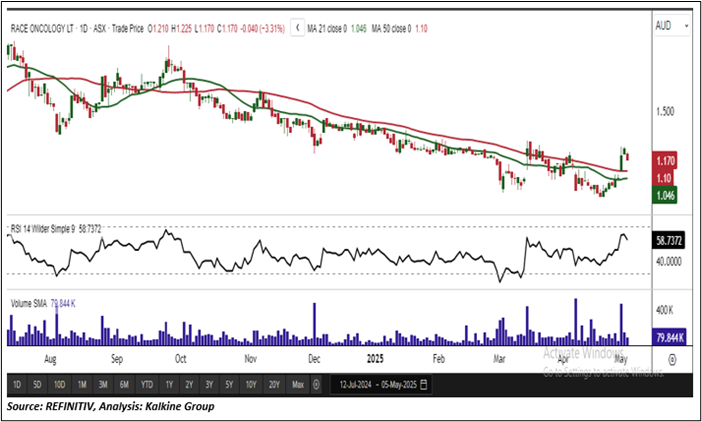Select the 1M time range button
Image resolution: width=702 pixels, height=422 pixels.
pyautogui.click(x=82, y=384)
